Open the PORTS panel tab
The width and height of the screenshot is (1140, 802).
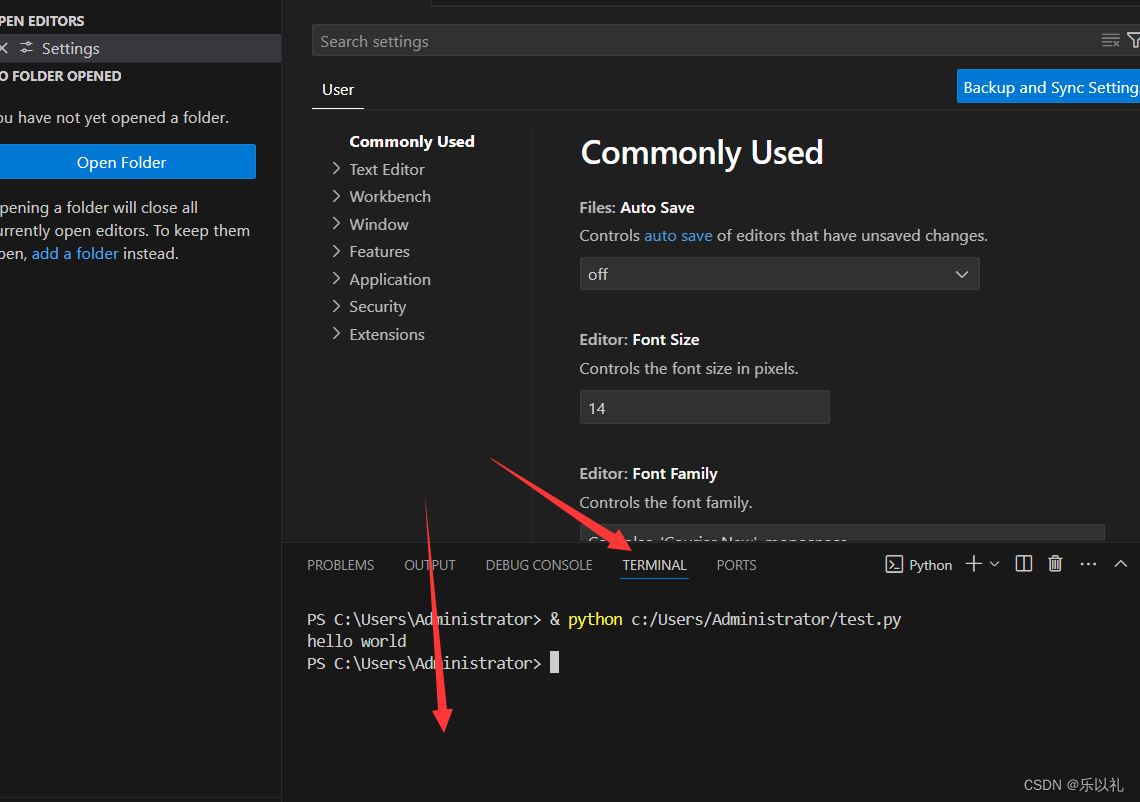736,565
